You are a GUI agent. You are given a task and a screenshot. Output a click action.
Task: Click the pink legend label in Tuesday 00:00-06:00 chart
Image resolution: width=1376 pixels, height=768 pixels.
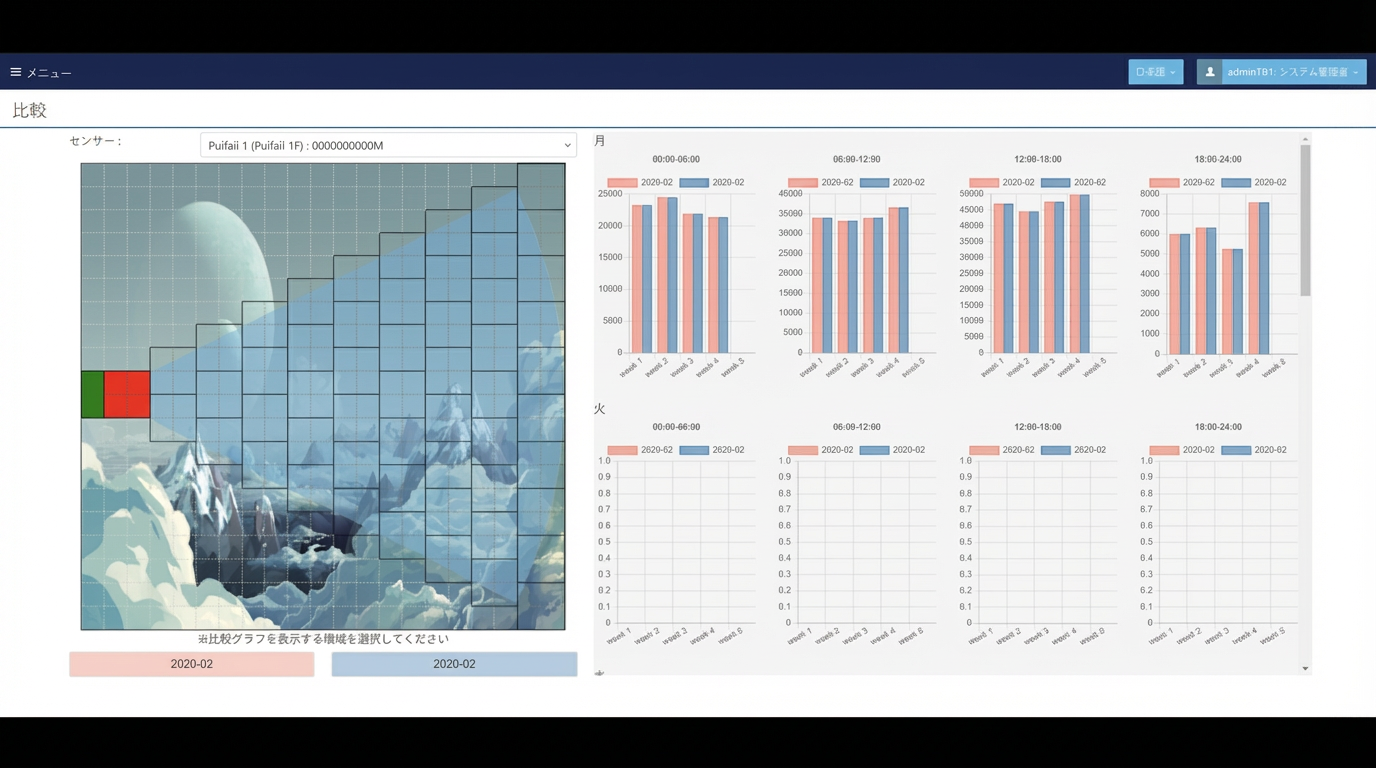(x=656, y=450)
